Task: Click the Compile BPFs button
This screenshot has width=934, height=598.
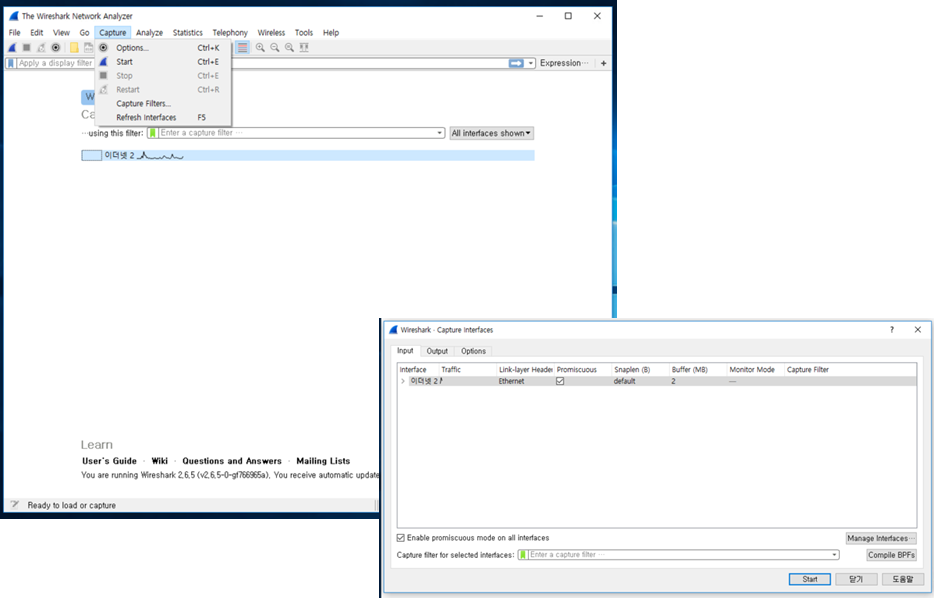Action: pyautogui.click(x=892, y=555)
